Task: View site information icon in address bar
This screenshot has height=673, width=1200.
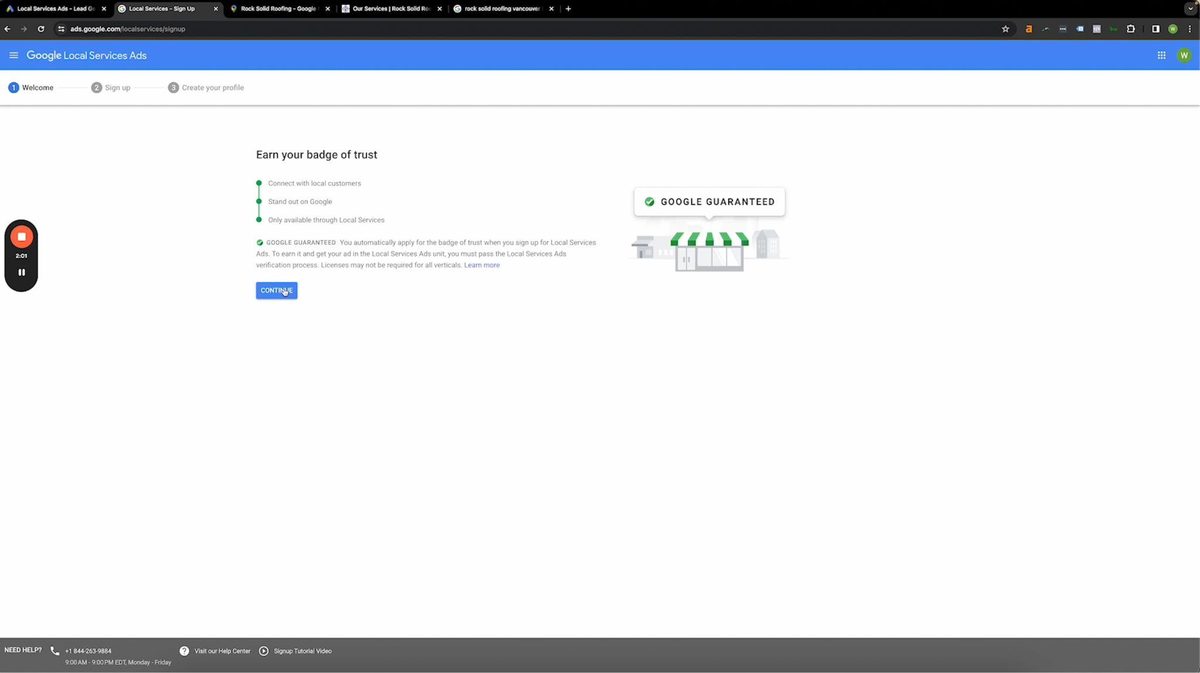Action: (61, 29)
